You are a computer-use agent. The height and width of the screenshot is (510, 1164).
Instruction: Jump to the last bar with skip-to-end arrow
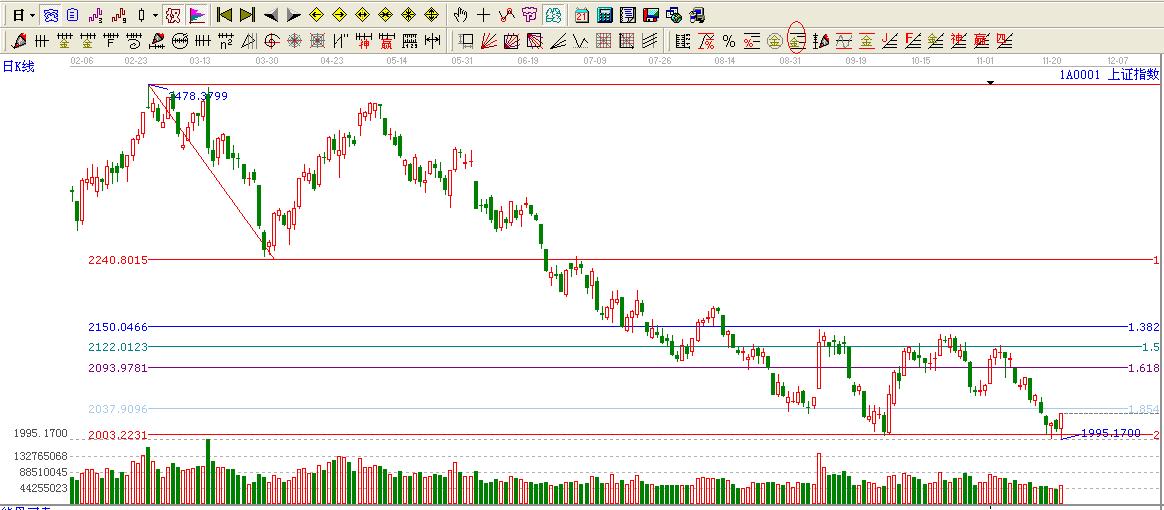247,15
